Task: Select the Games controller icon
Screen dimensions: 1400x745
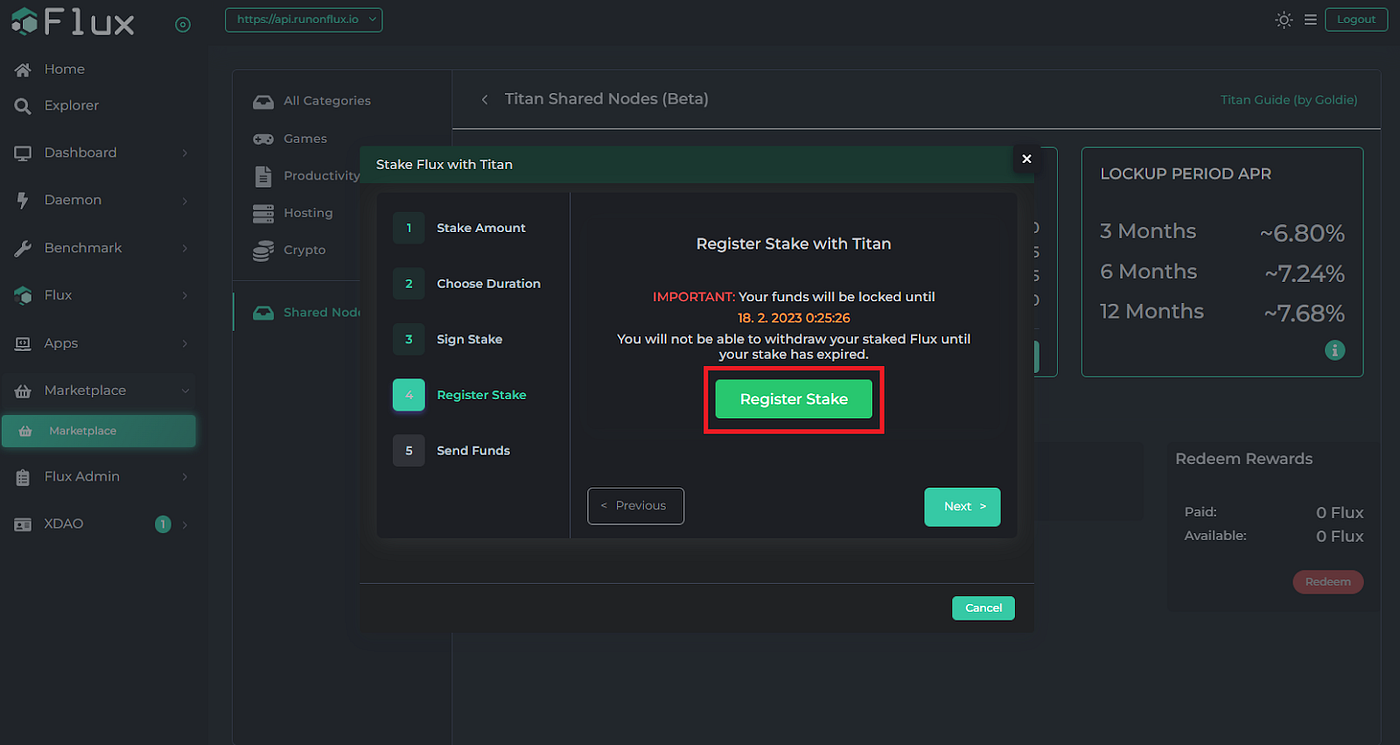Action: pos(263,138)
